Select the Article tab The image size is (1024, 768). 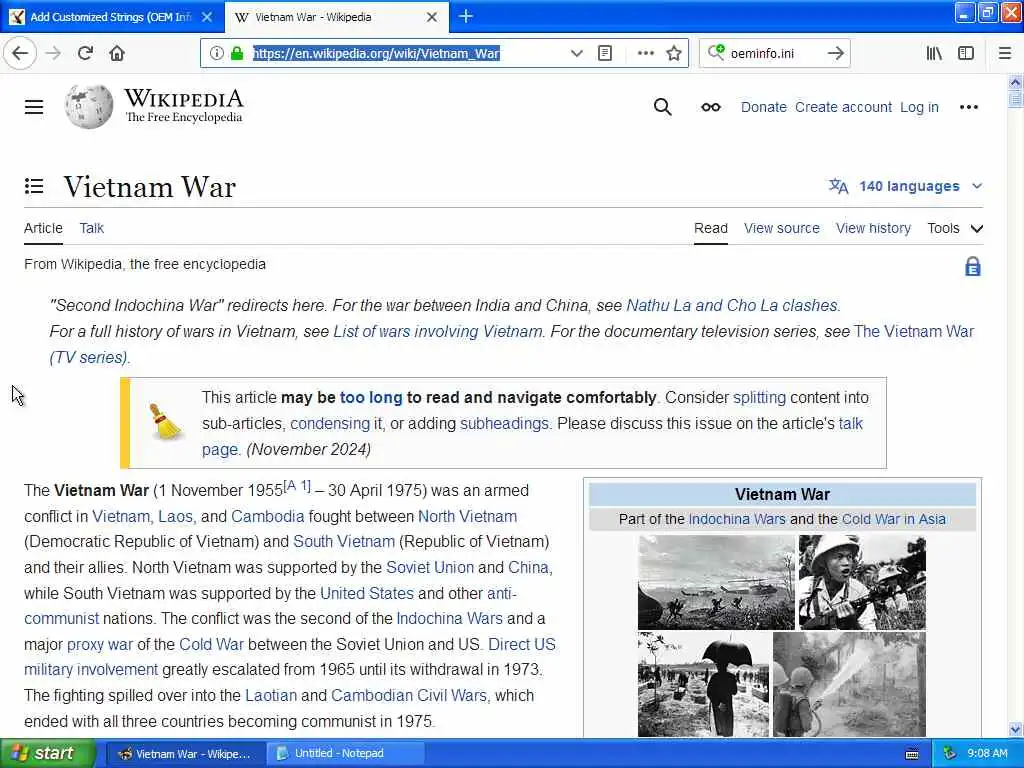43,228
